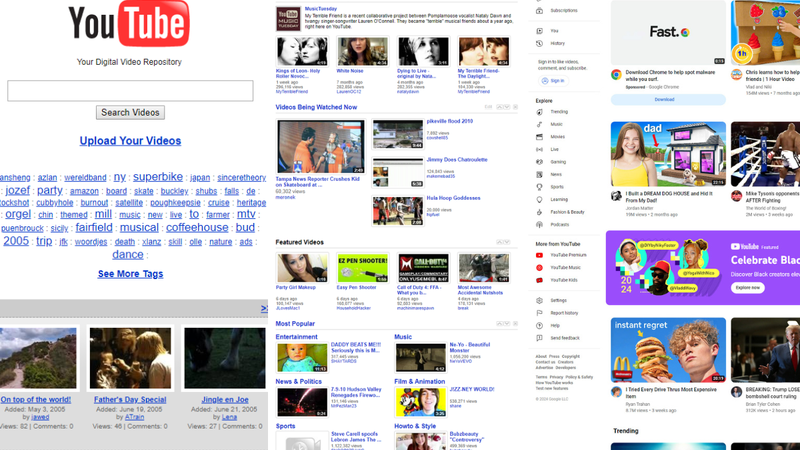Open the Music category under Most Popular
Viewport: 800px width, 450px height.
click(x=403, y=337)
